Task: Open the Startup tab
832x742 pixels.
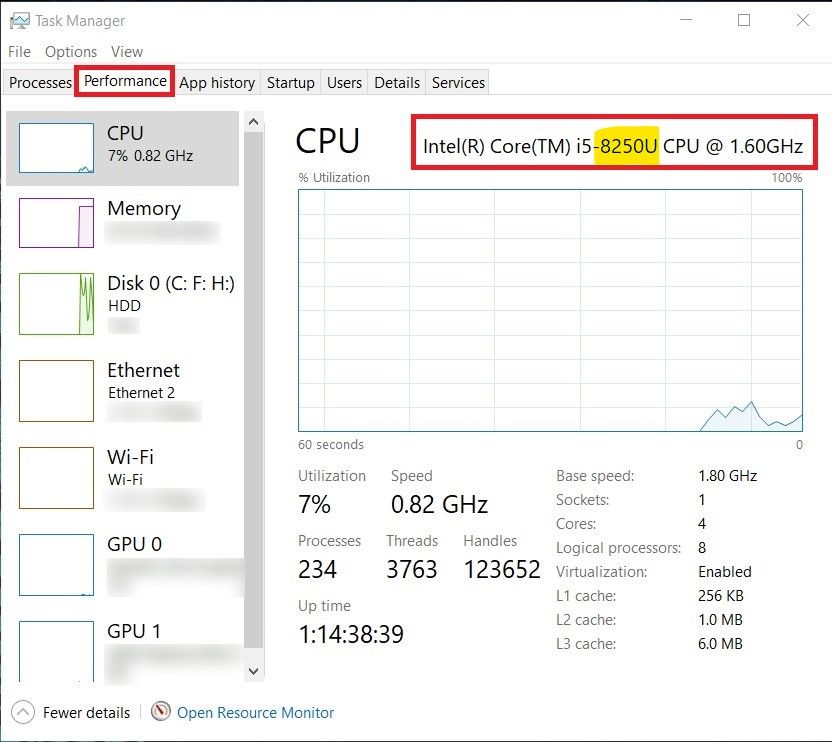Action: [x=290, y=83]
